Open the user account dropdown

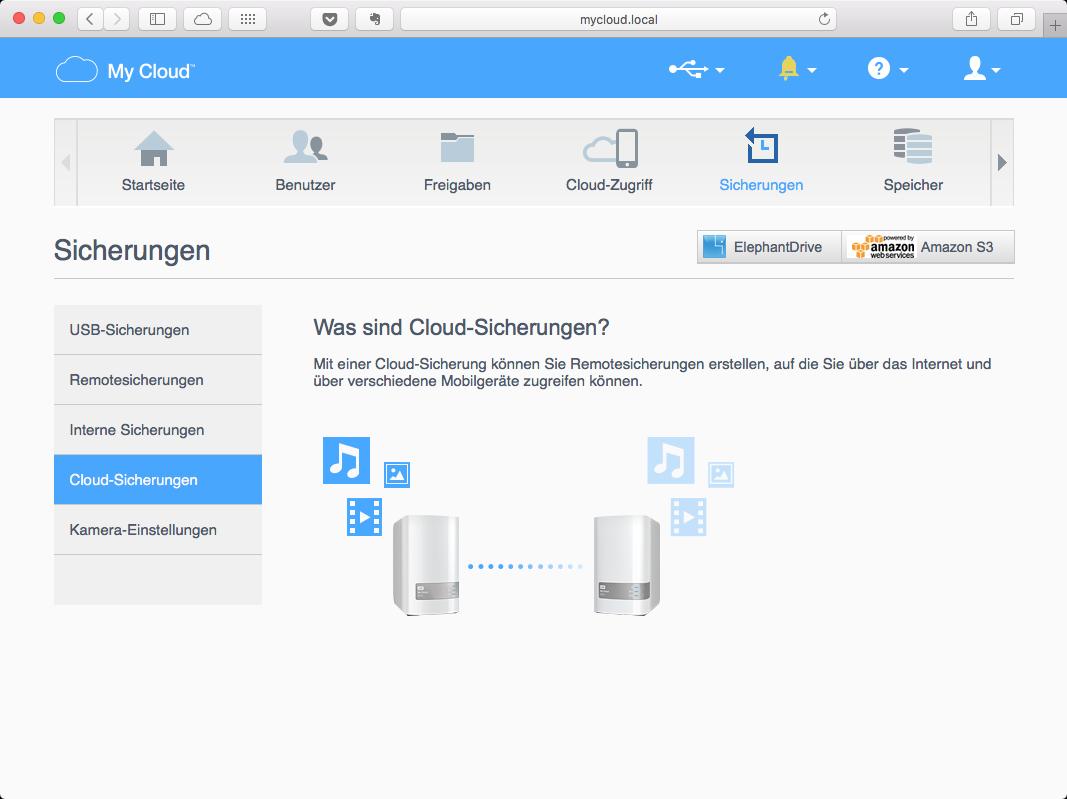point(981,69)
